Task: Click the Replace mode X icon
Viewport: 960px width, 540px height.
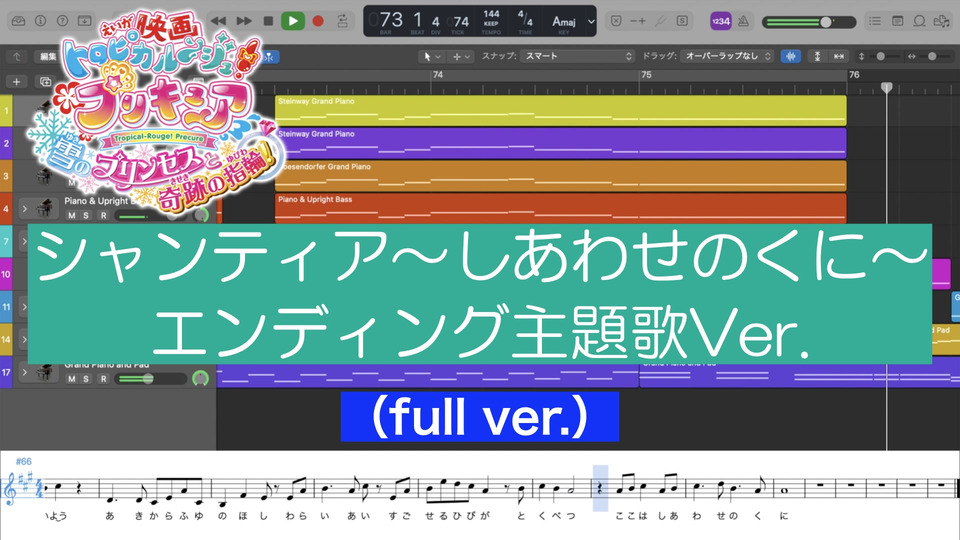Action: (616, 21)
